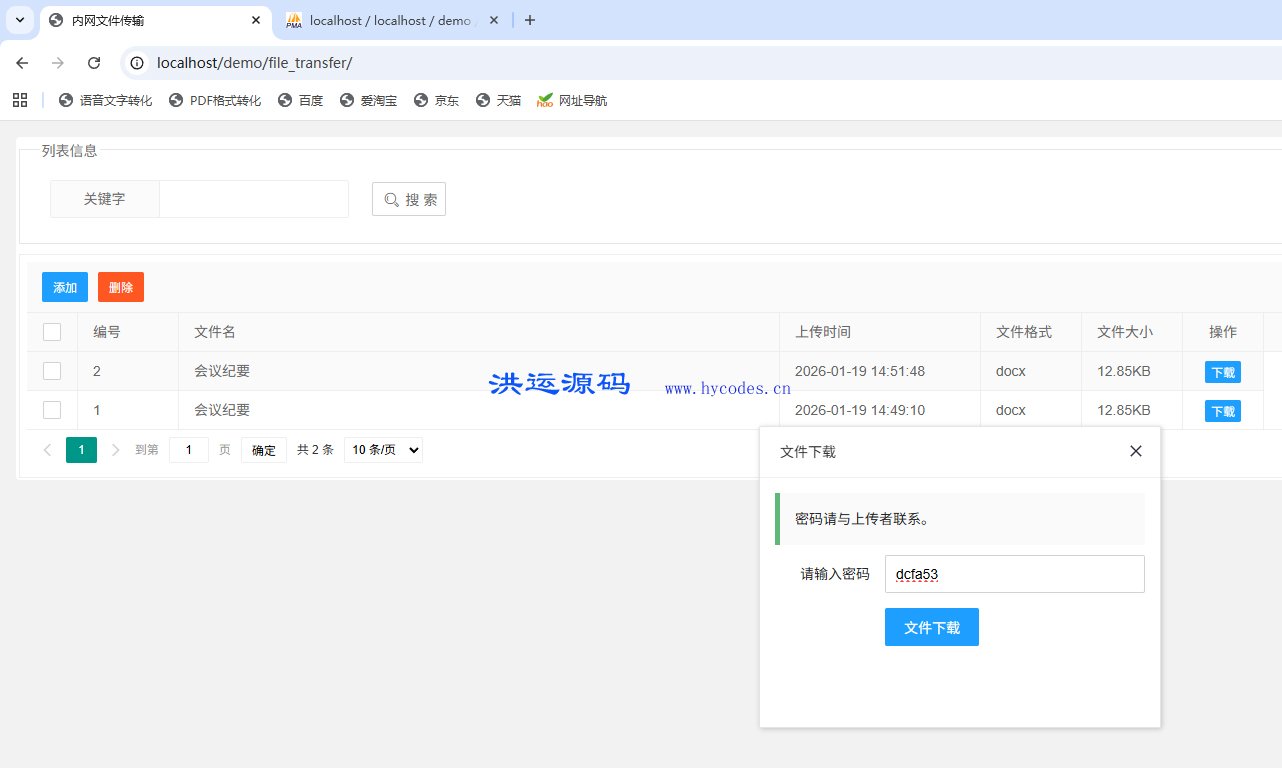Open the 天猫 bookmark

pos(498,100)
